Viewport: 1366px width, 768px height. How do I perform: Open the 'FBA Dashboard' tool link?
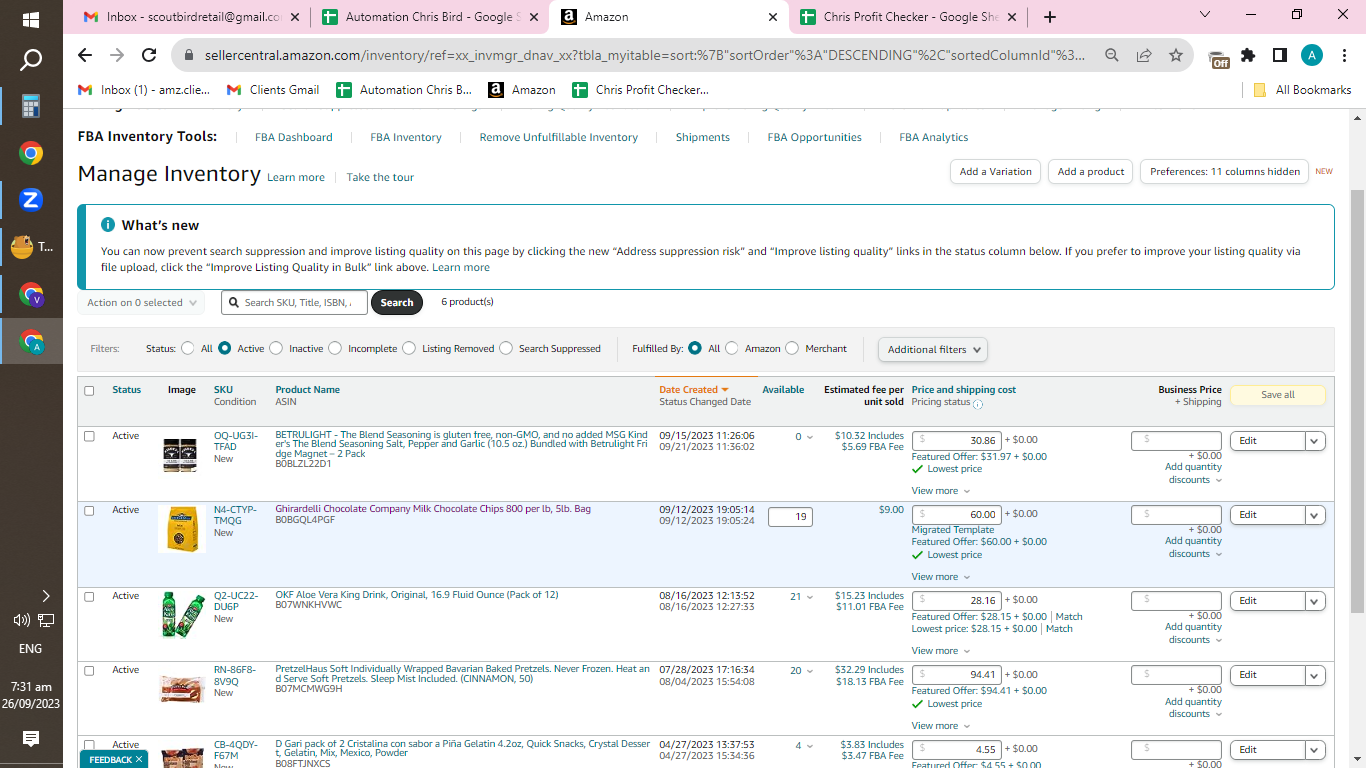tap(294, 138)
